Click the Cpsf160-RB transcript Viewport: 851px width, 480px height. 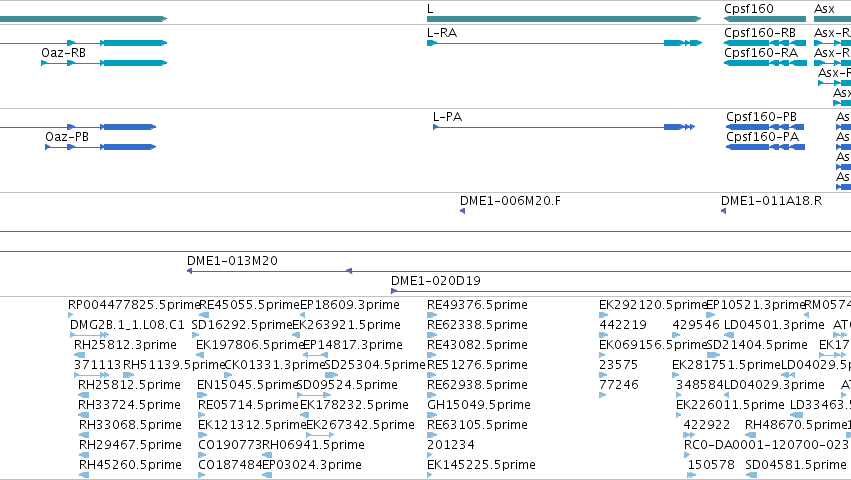coord(765,43)
